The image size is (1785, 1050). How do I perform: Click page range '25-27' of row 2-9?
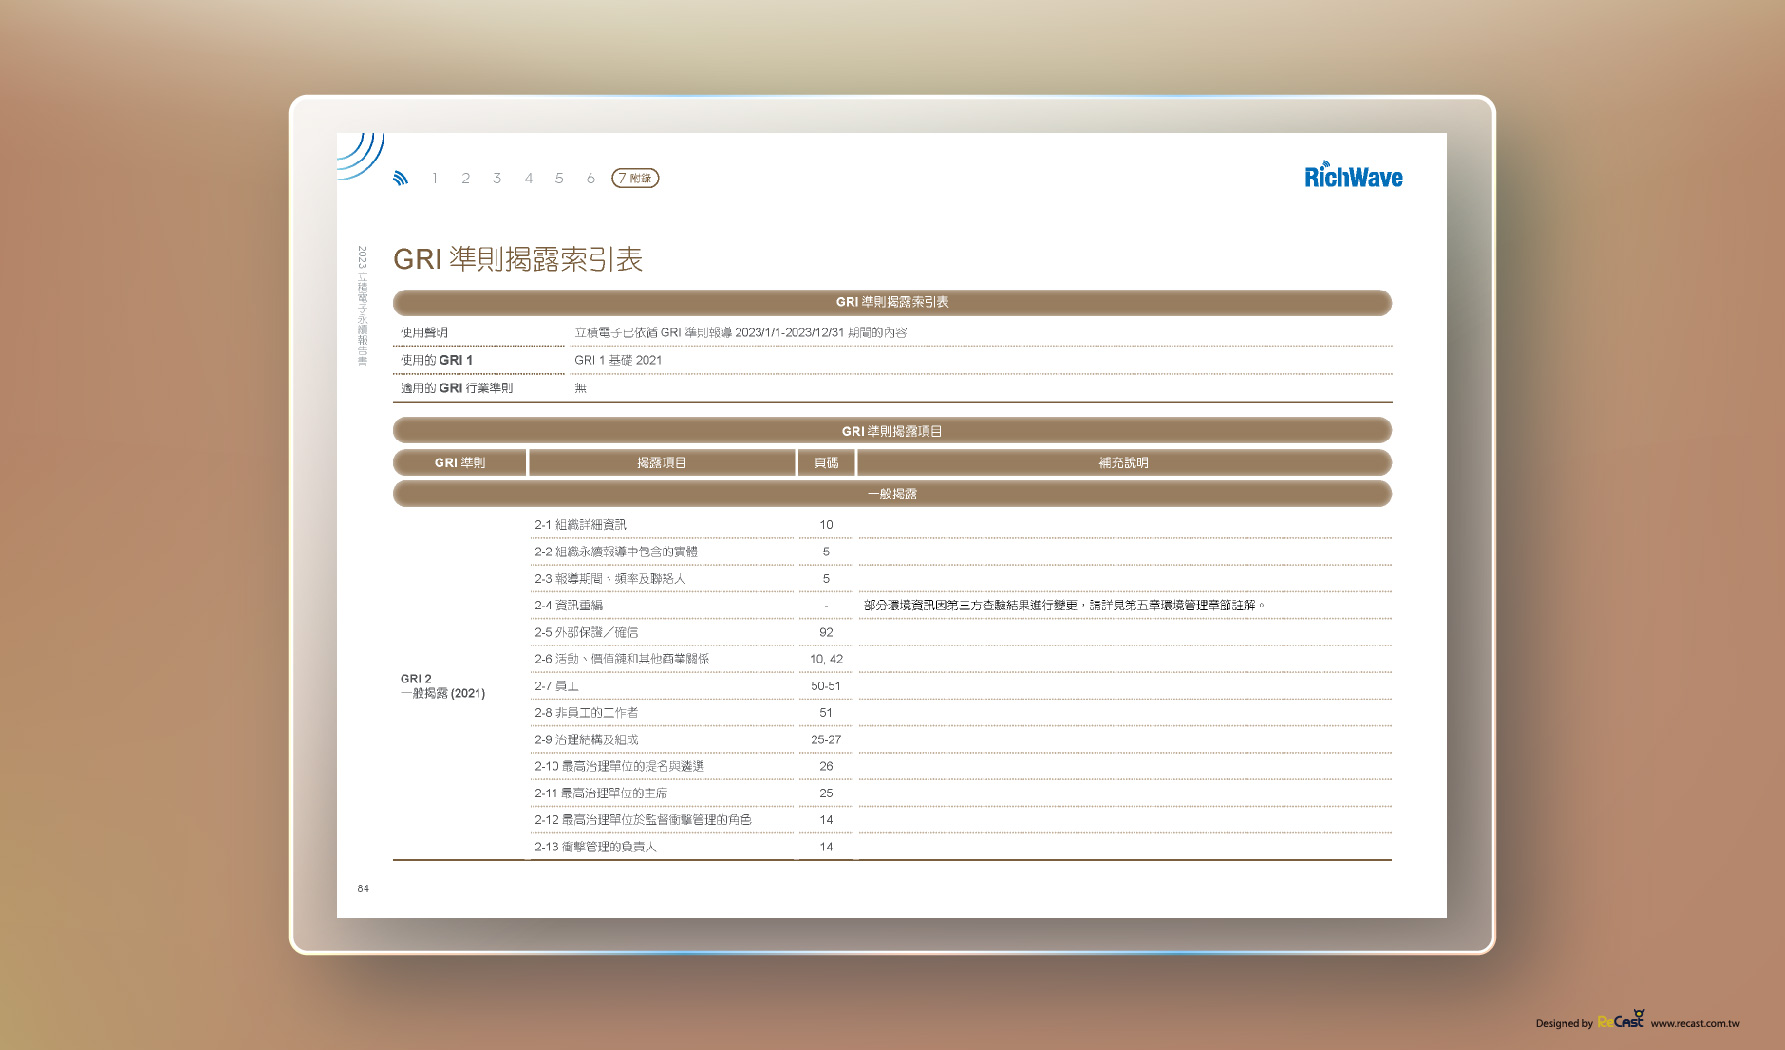coord(826,740)
